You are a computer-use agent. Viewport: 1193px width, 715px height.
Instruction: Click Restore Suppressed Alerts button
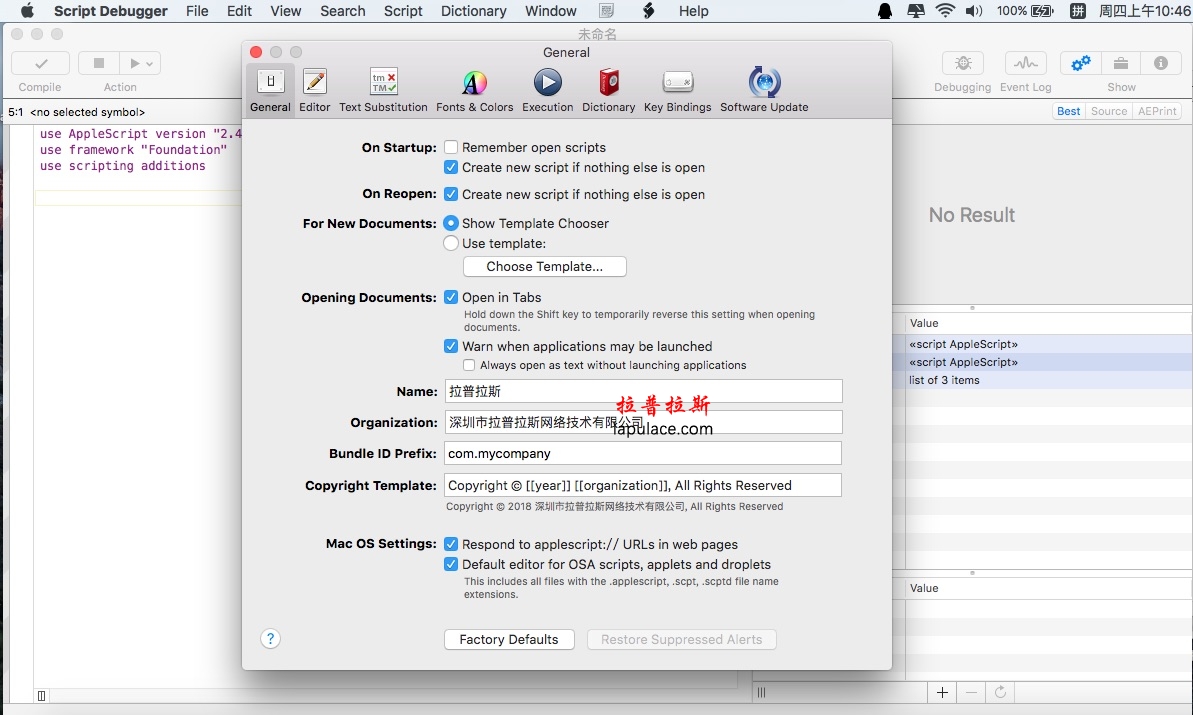pyautogui.click(x=682, y=640)
